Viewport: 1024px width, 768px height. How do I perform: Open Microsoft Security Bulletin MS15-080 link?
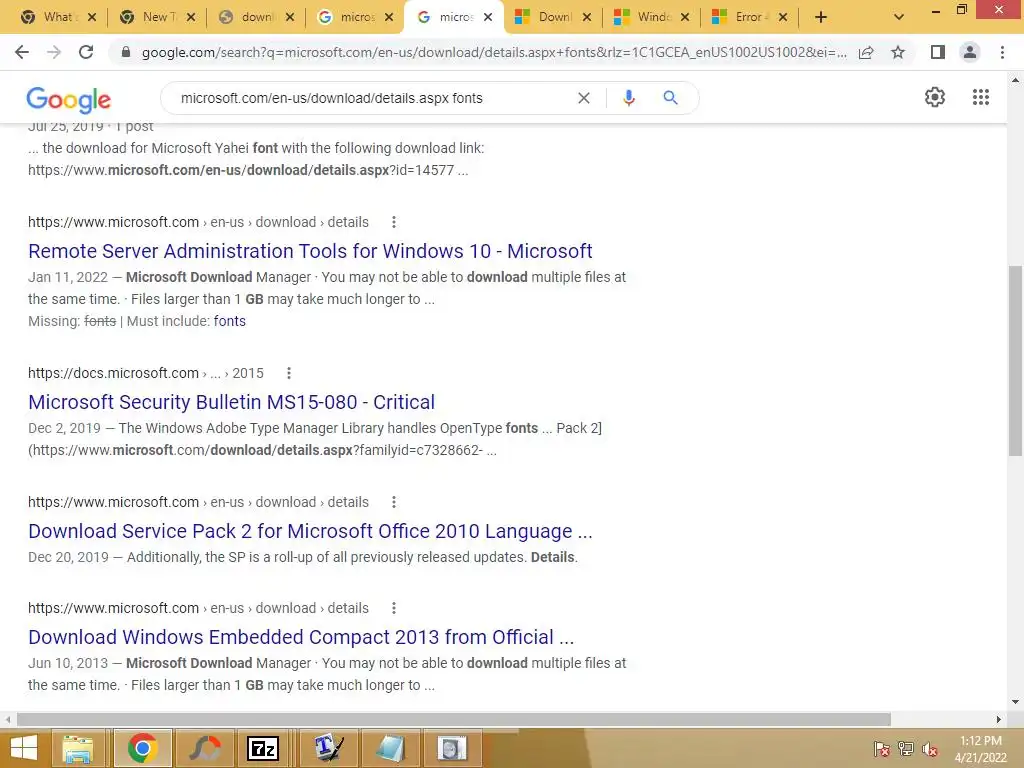click(231, 402)
